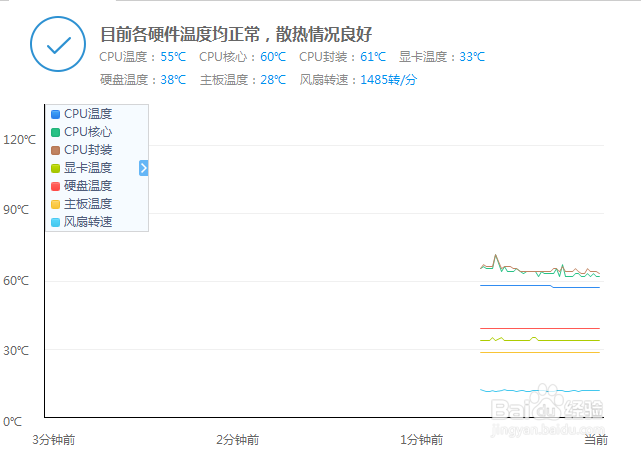The image size is (641, 452).
Task: Click the 显卡温度 33℃ reading
Action: (442, 57)
